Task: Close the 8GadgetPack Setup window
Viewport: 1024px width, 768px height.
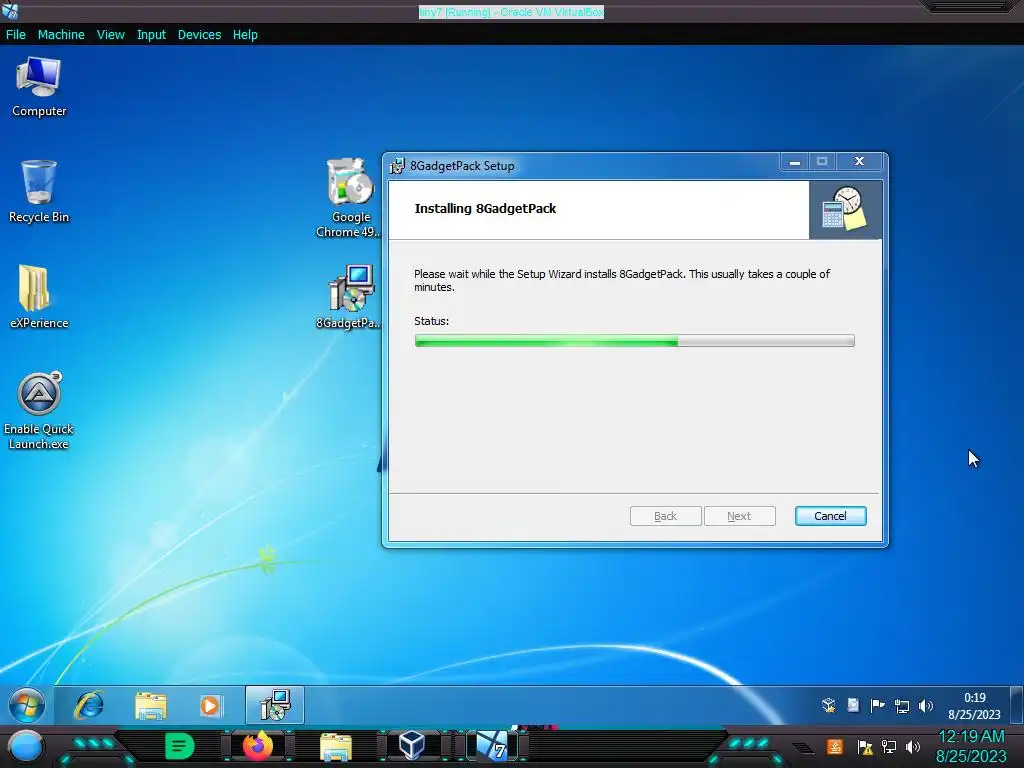Action: coord(859,161)
